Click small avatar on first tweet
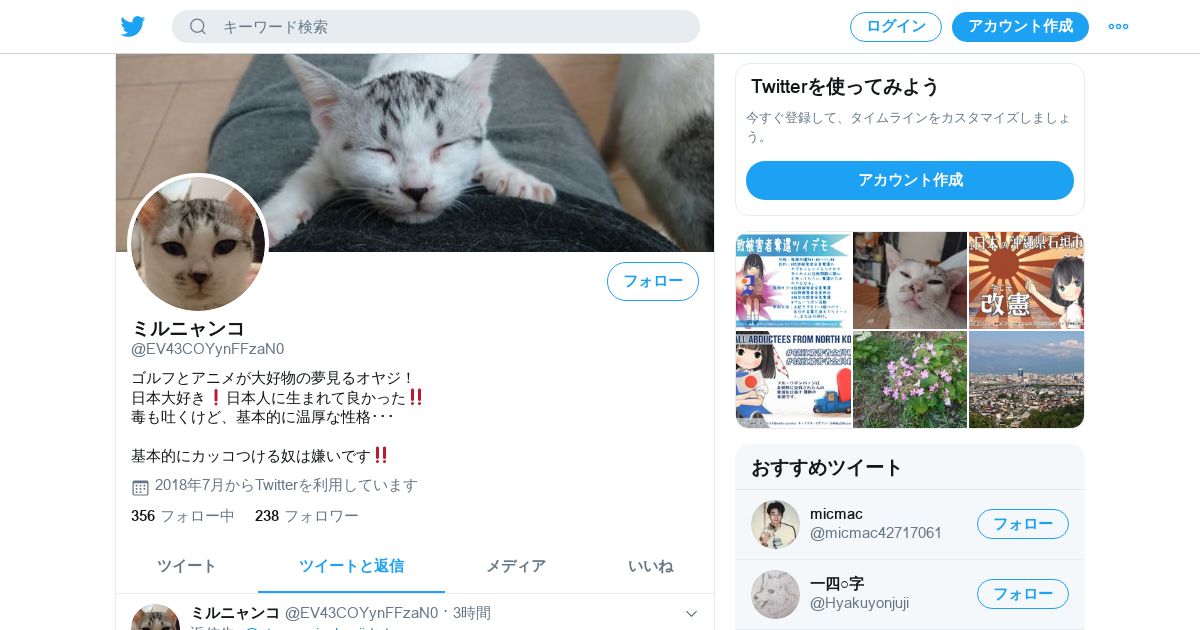 click(x=155, y=617)
